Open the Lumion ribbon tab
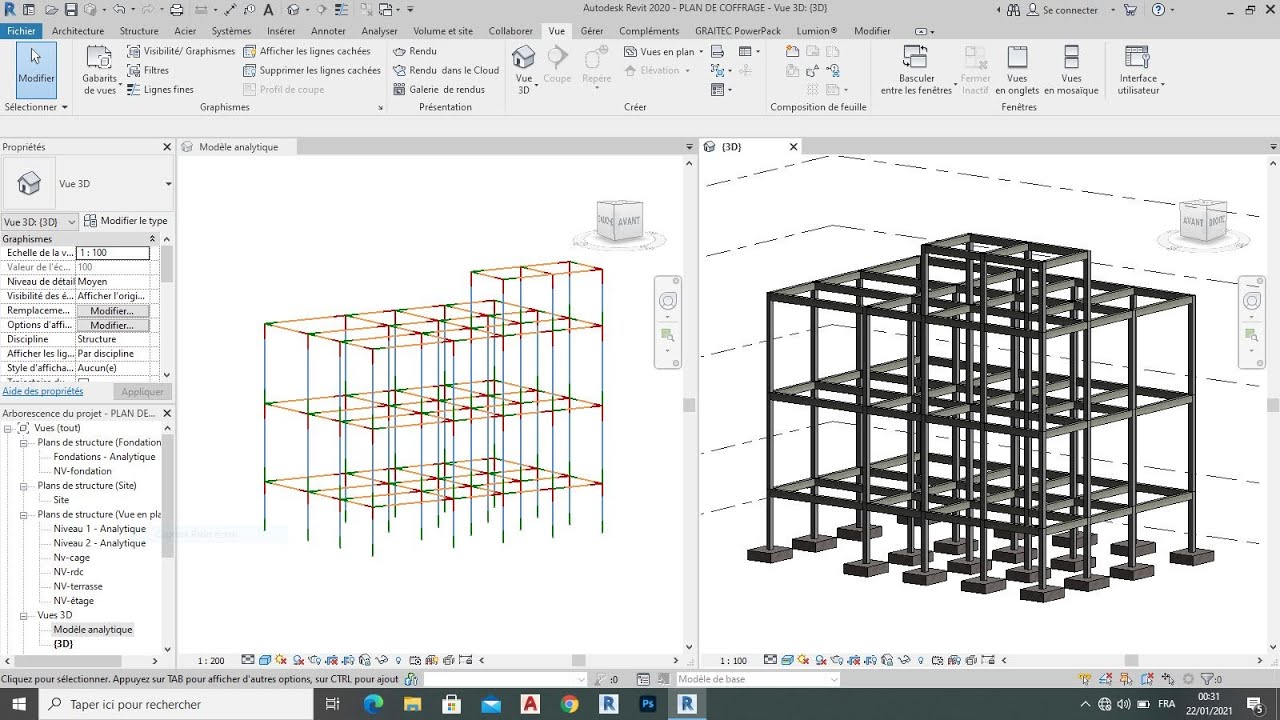Viewport: 1280px width, 720px height. (817, 31)
